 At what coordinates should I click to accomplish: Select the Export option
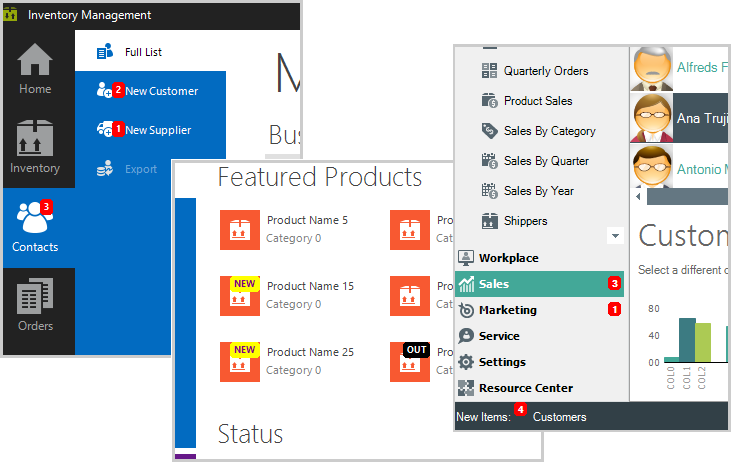(140, 169)
